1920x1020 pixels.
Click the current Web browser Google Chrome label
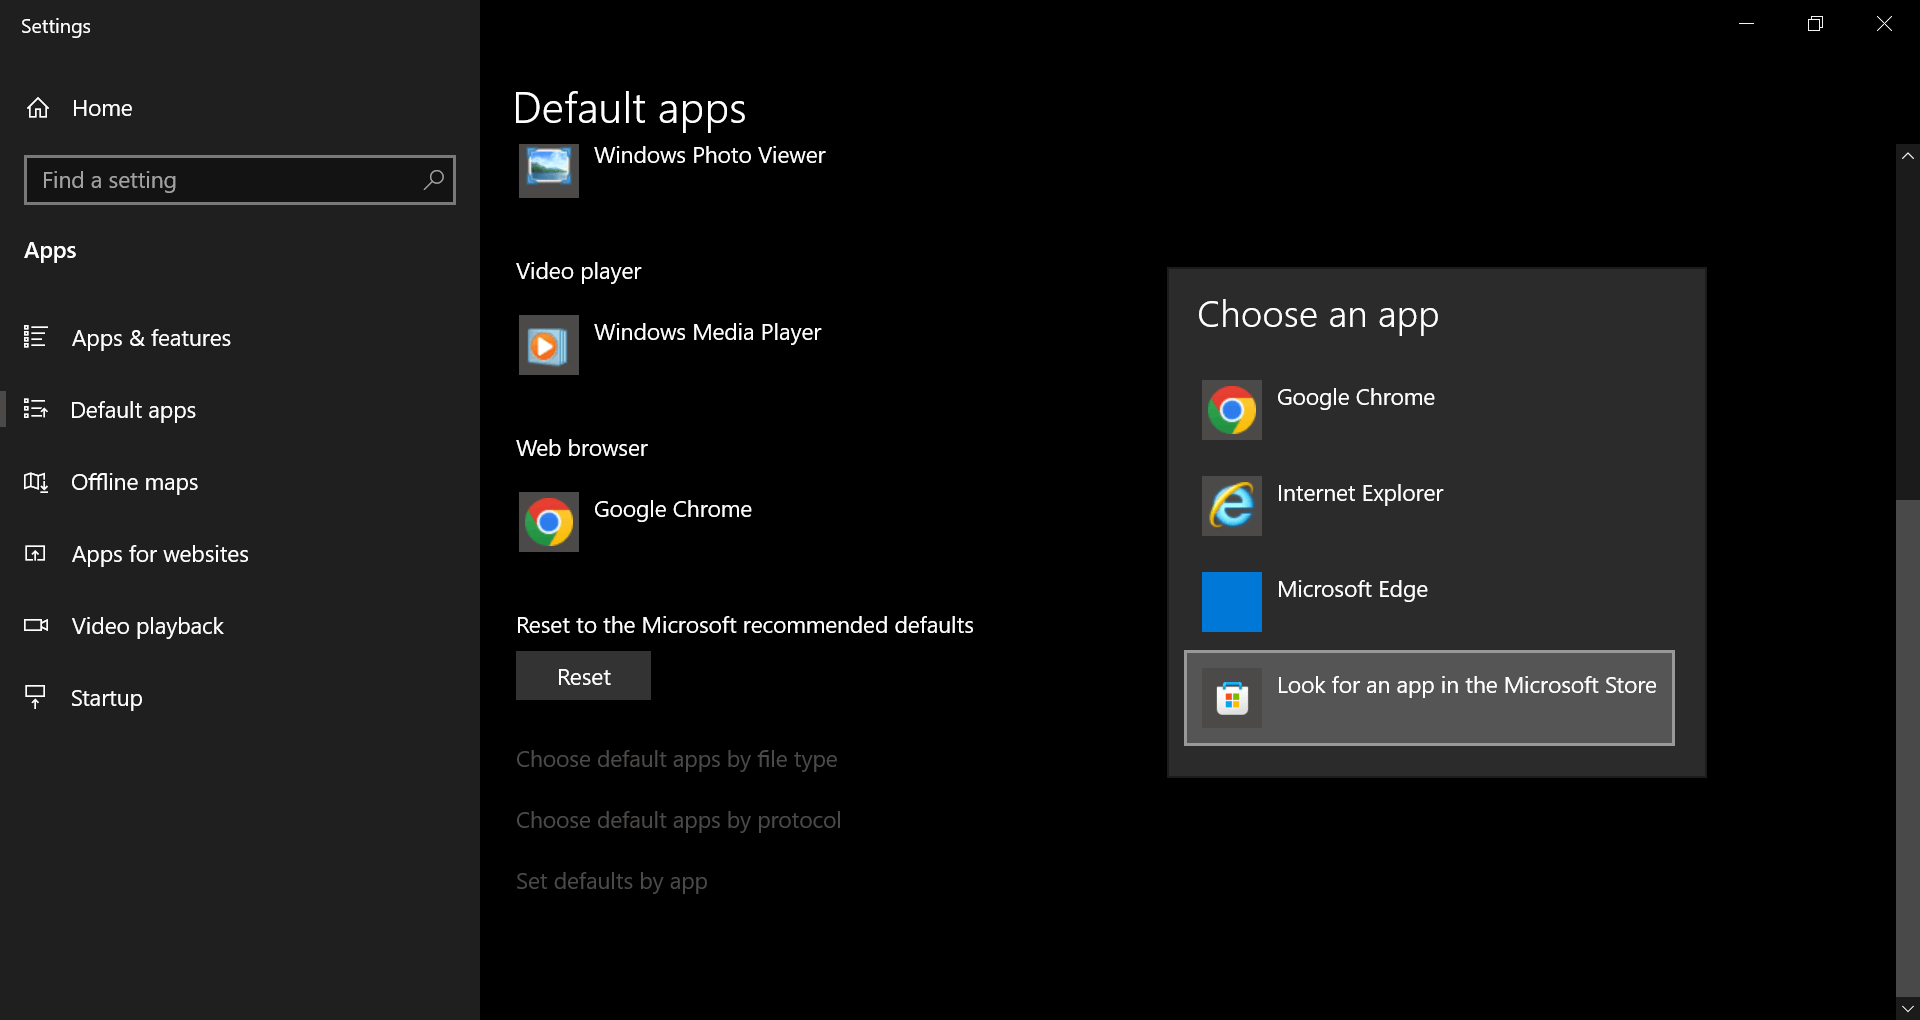pyautogui.click(x=673, y=509)
